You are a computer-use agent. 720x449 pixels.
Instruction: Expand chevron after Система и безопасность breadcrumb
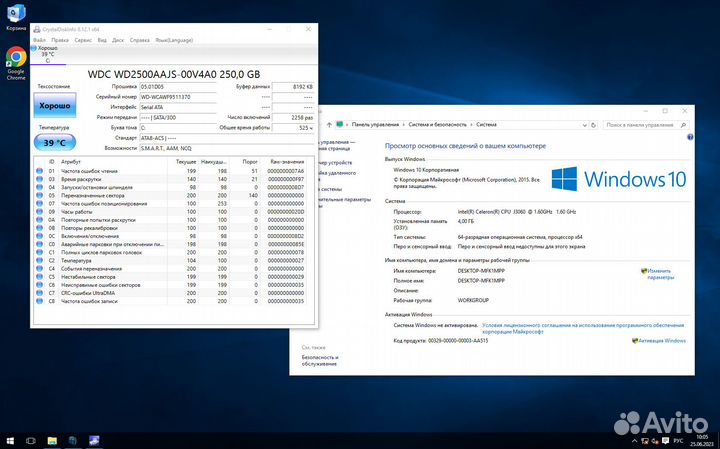(471, 125)
